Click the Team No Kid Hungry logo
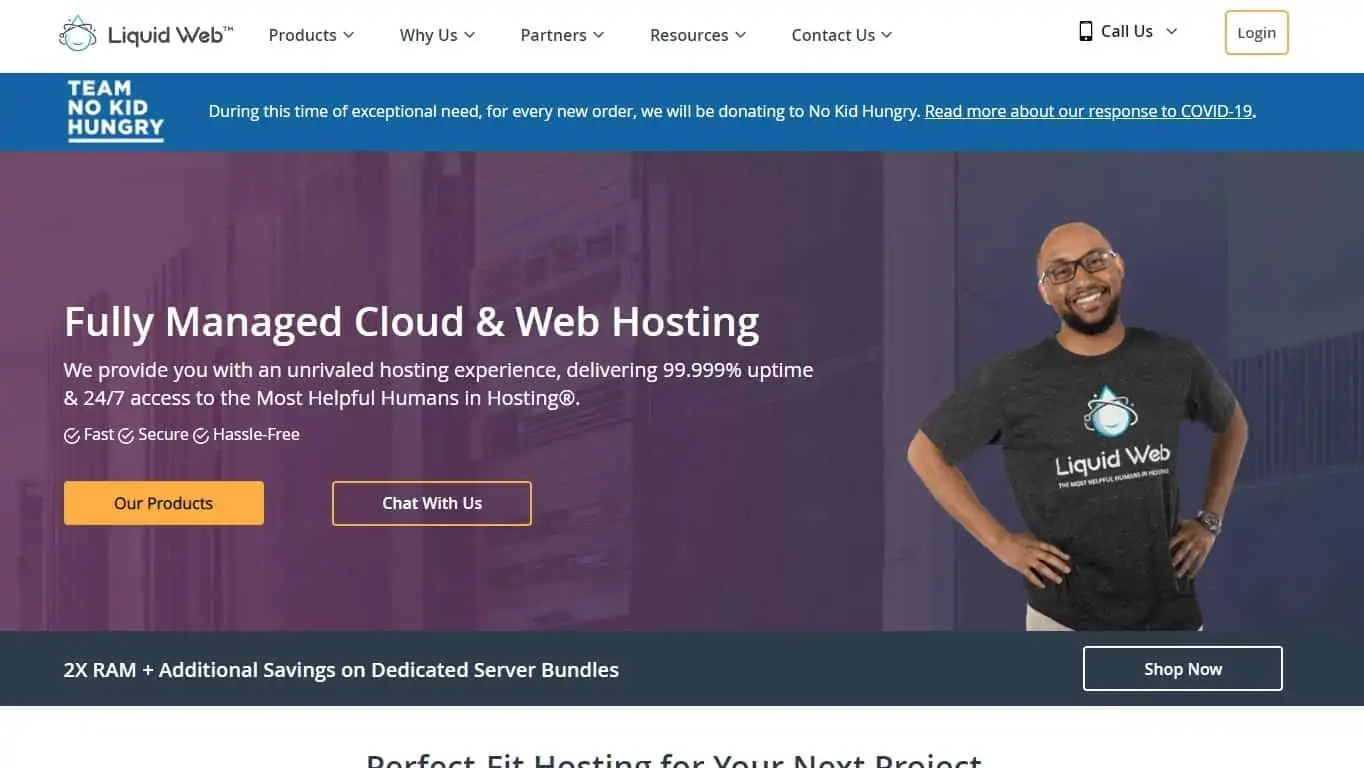This screenshot has height=768, width=1364. [115, 111]
